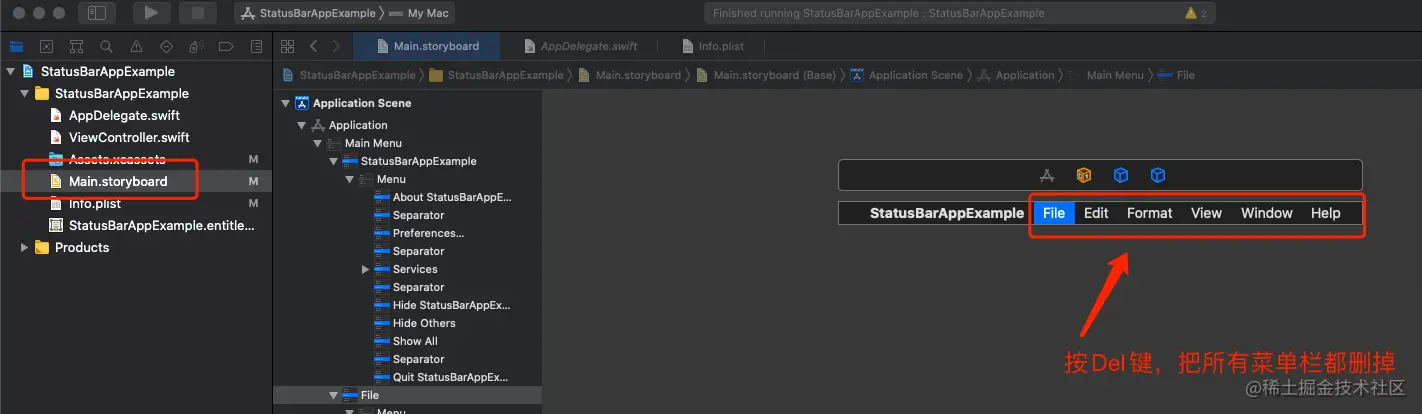Open related items grid menu
1422x414 pixels.
[x=288, y=46]
